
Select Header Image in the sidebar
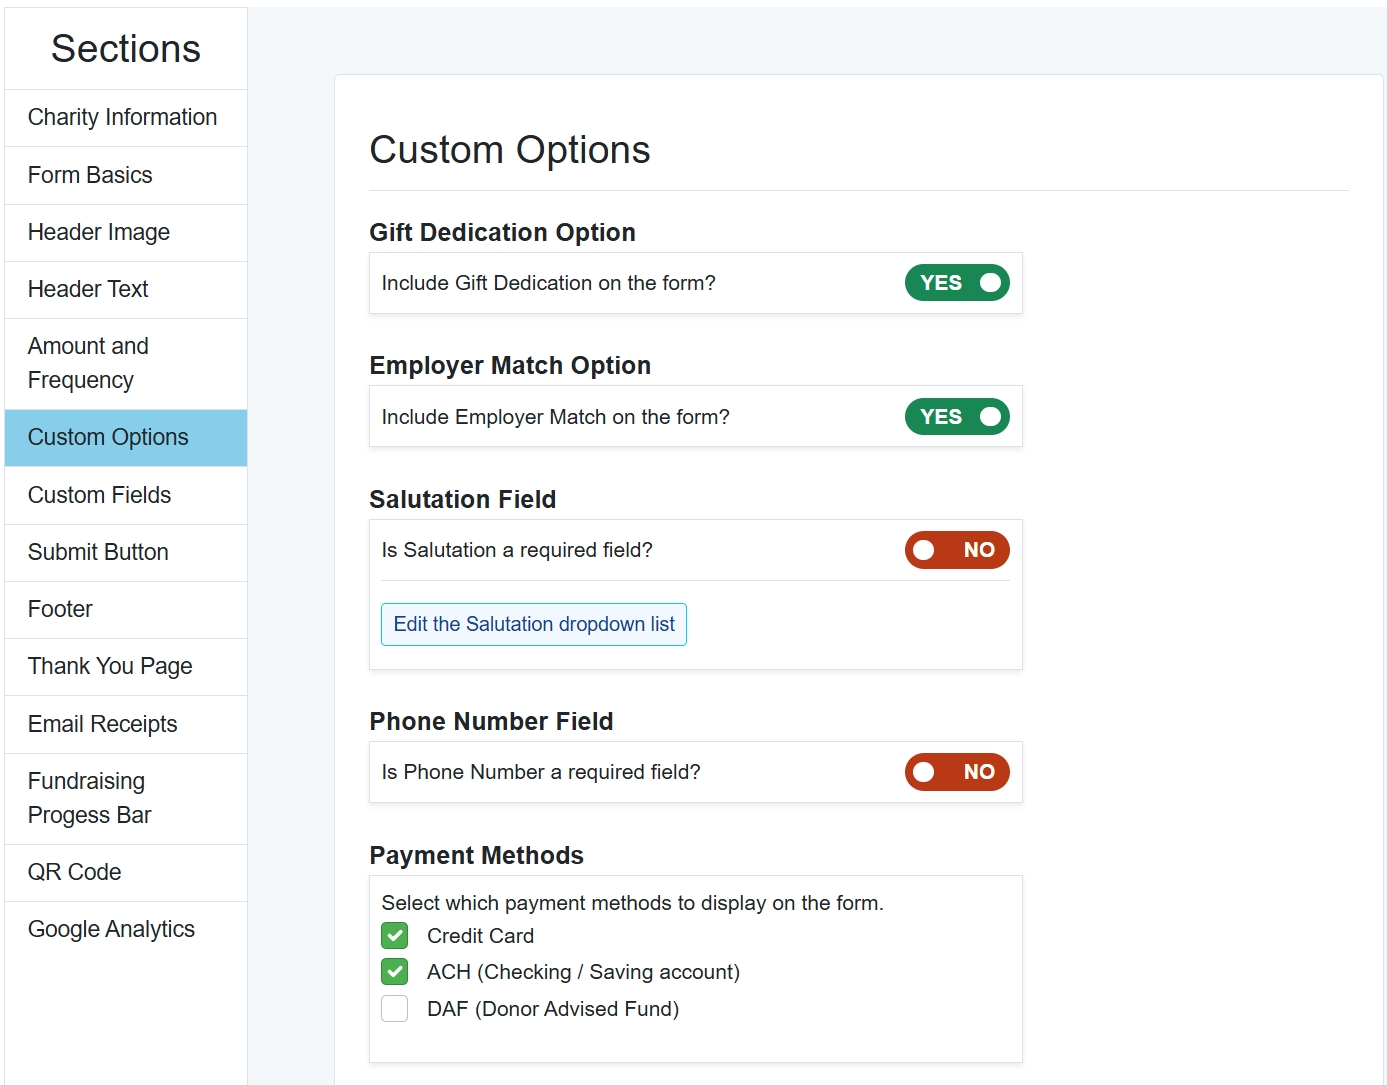[x=99, y=233]
